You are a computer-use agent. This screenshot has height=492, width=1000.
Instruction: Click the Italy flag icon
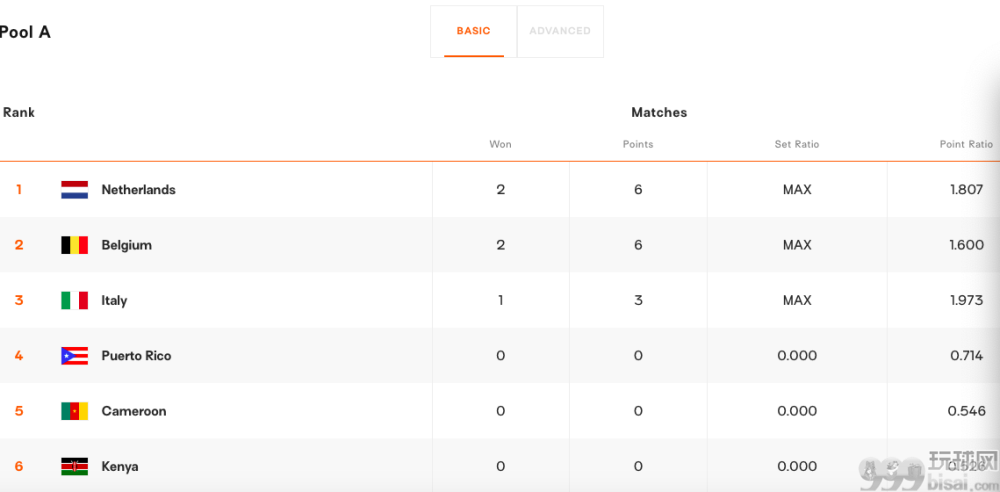tap(75, 301)
